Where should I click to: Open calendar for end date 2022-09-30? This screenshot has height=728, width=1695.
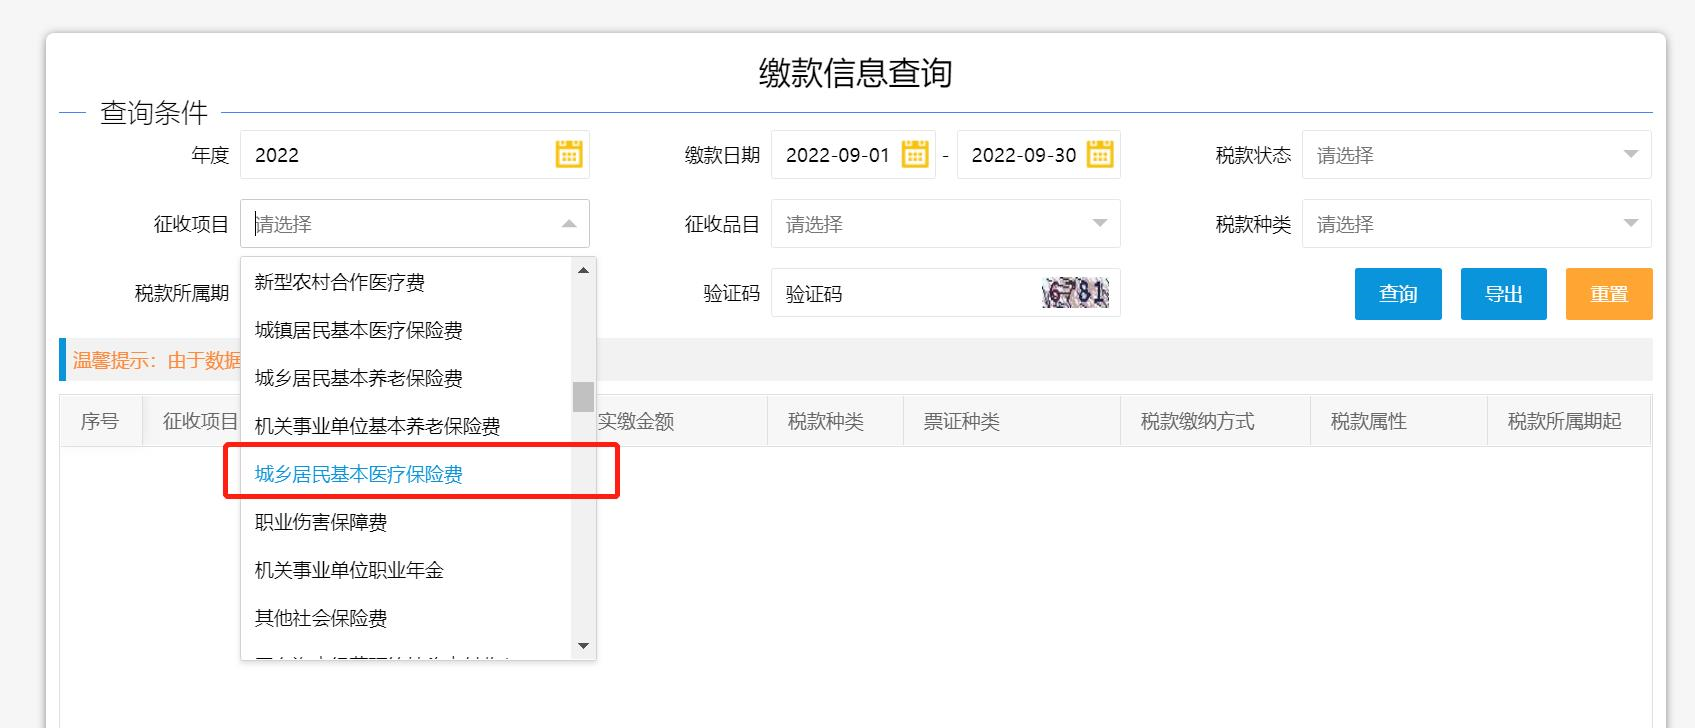(1099, 155)
